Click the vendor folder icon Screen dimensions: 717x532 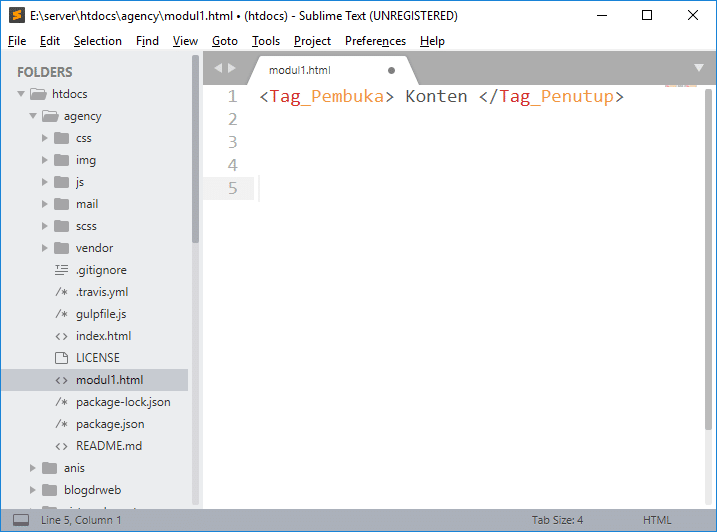tap(61, 248)
